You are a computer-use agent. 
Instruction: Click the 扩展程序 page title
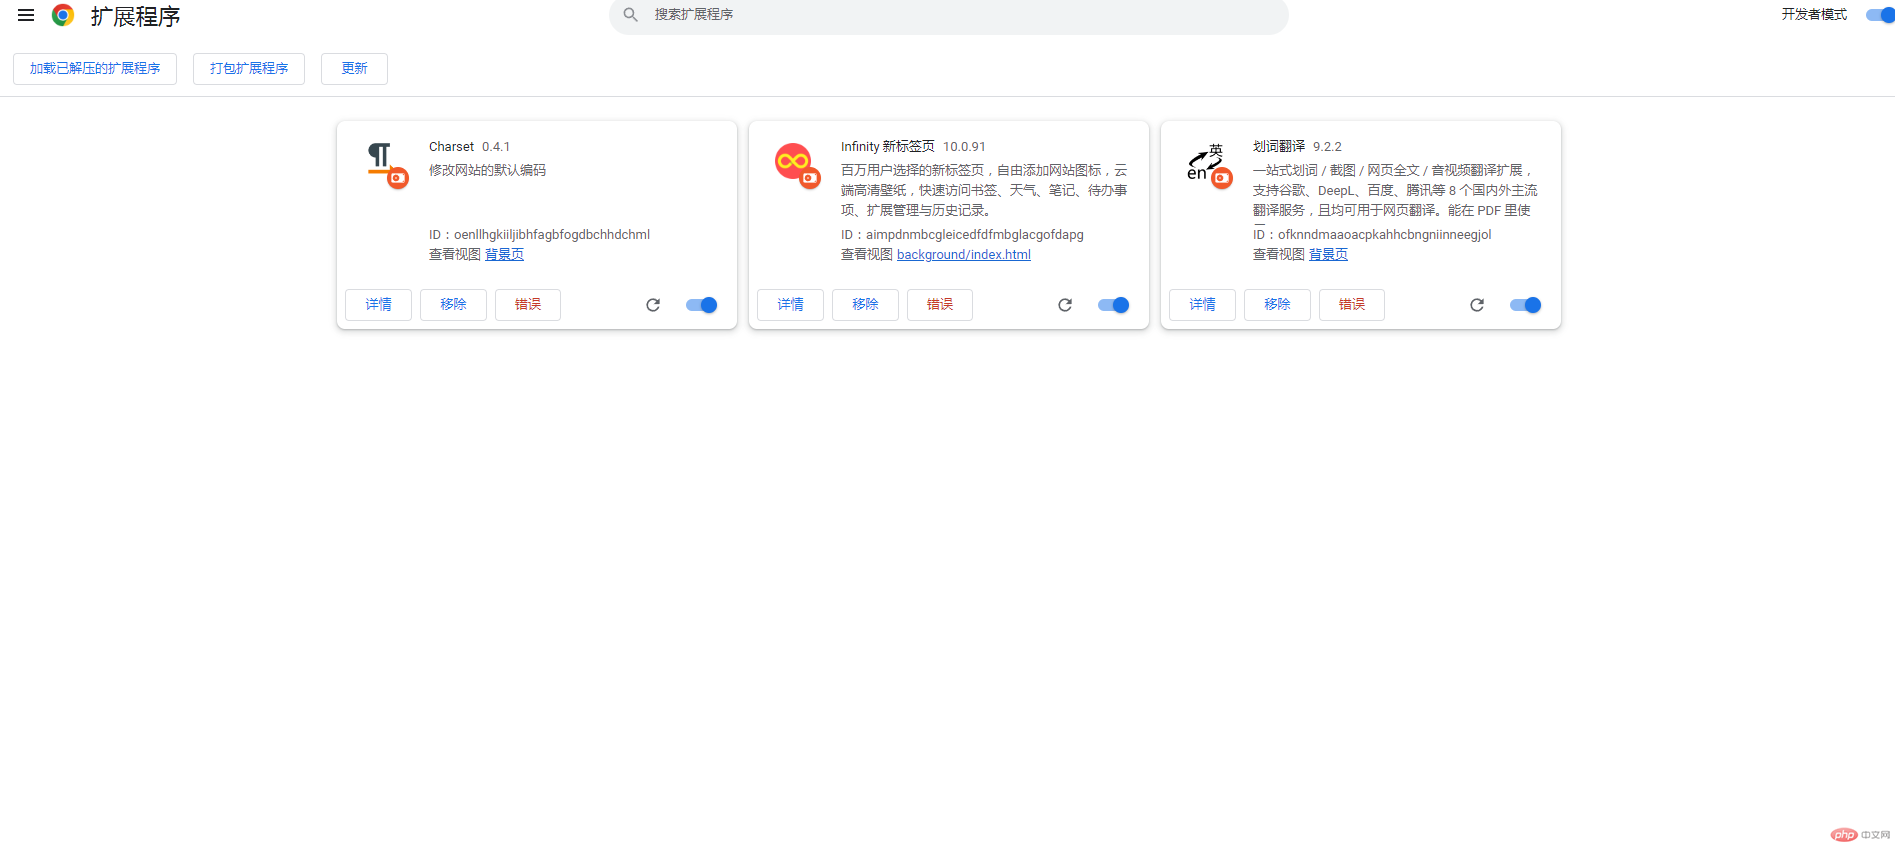coord(135,17)
